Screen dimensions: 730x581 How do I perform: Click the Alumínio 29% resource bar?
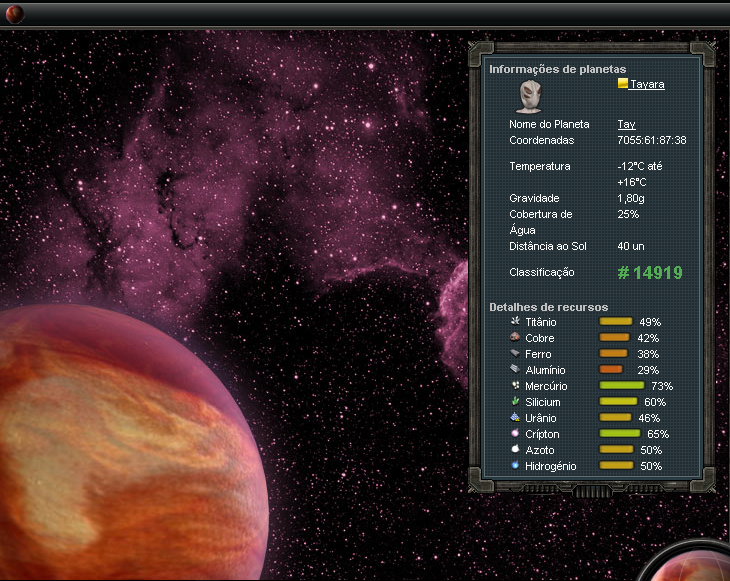click(611, 370)
